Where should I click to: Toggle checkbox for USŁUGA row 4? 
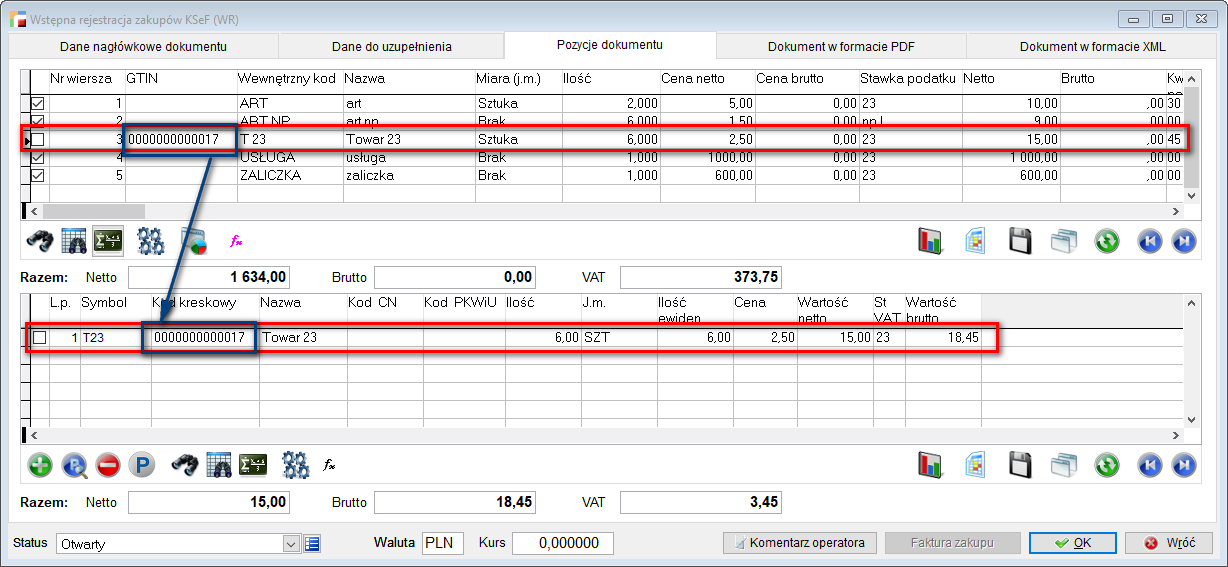pos(39,157)
